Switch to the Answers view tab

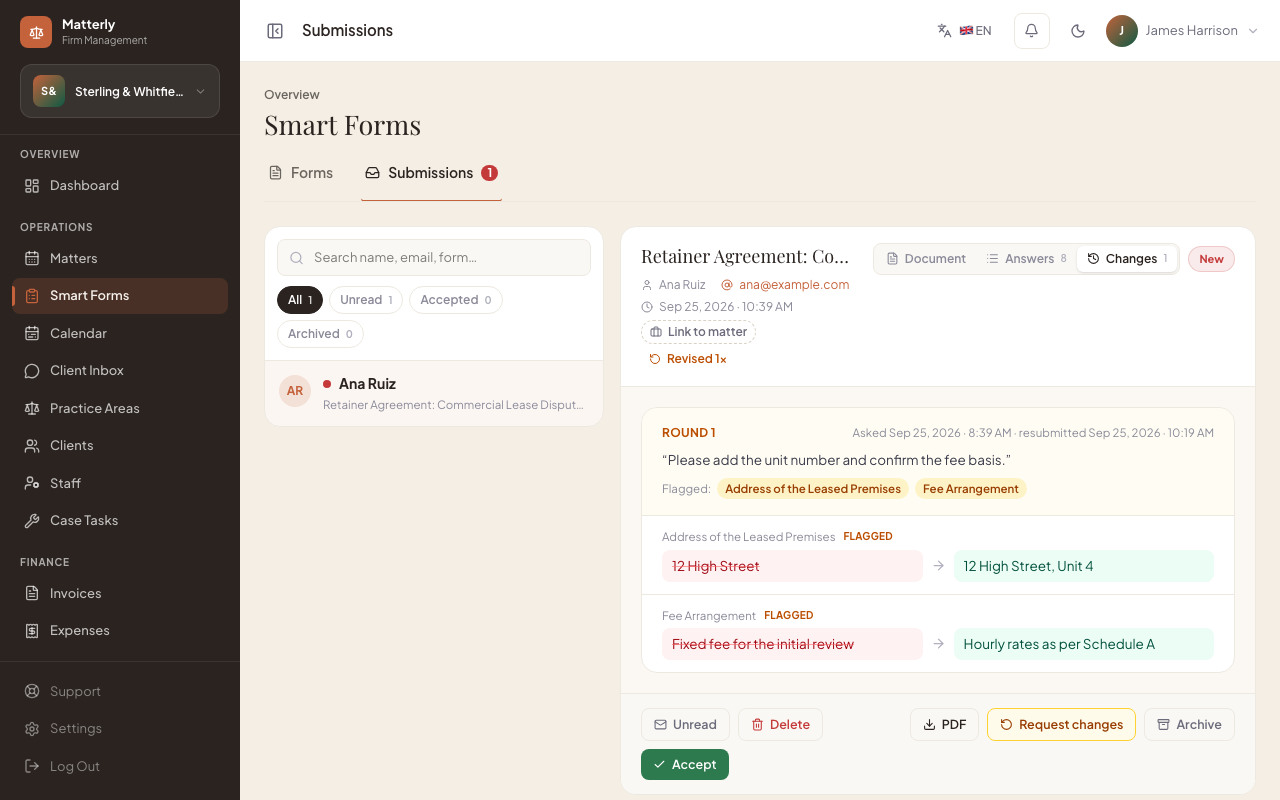tap(1026, 258)
